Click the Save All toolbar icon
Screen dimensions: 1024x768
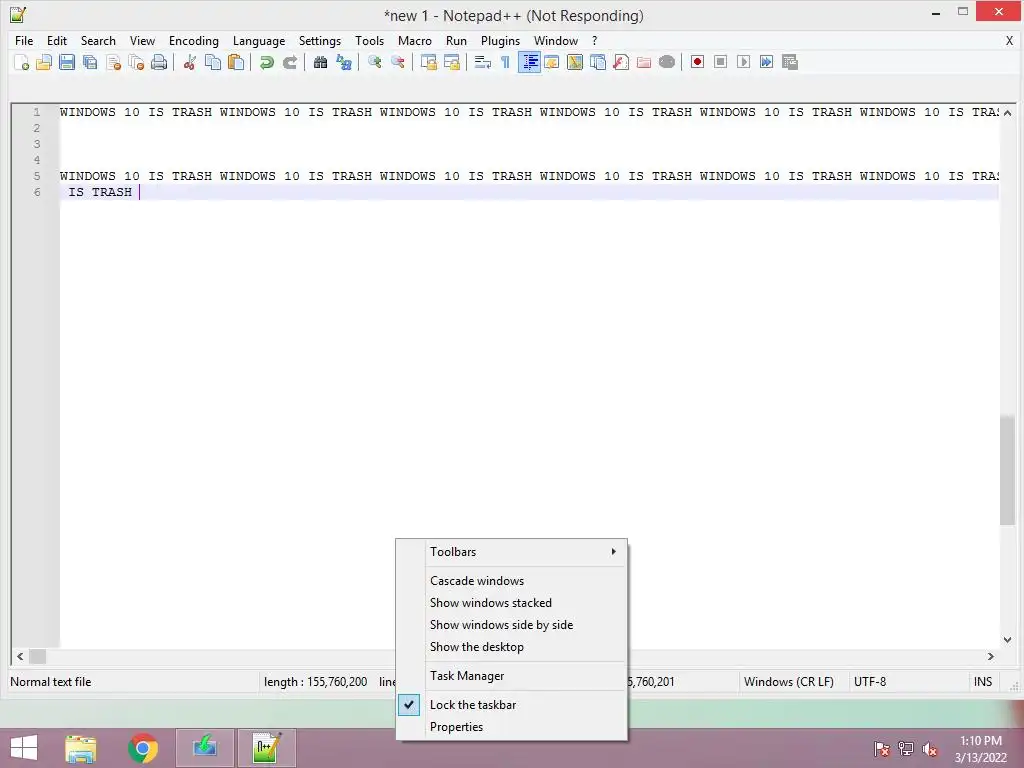(x=90, y=62)
